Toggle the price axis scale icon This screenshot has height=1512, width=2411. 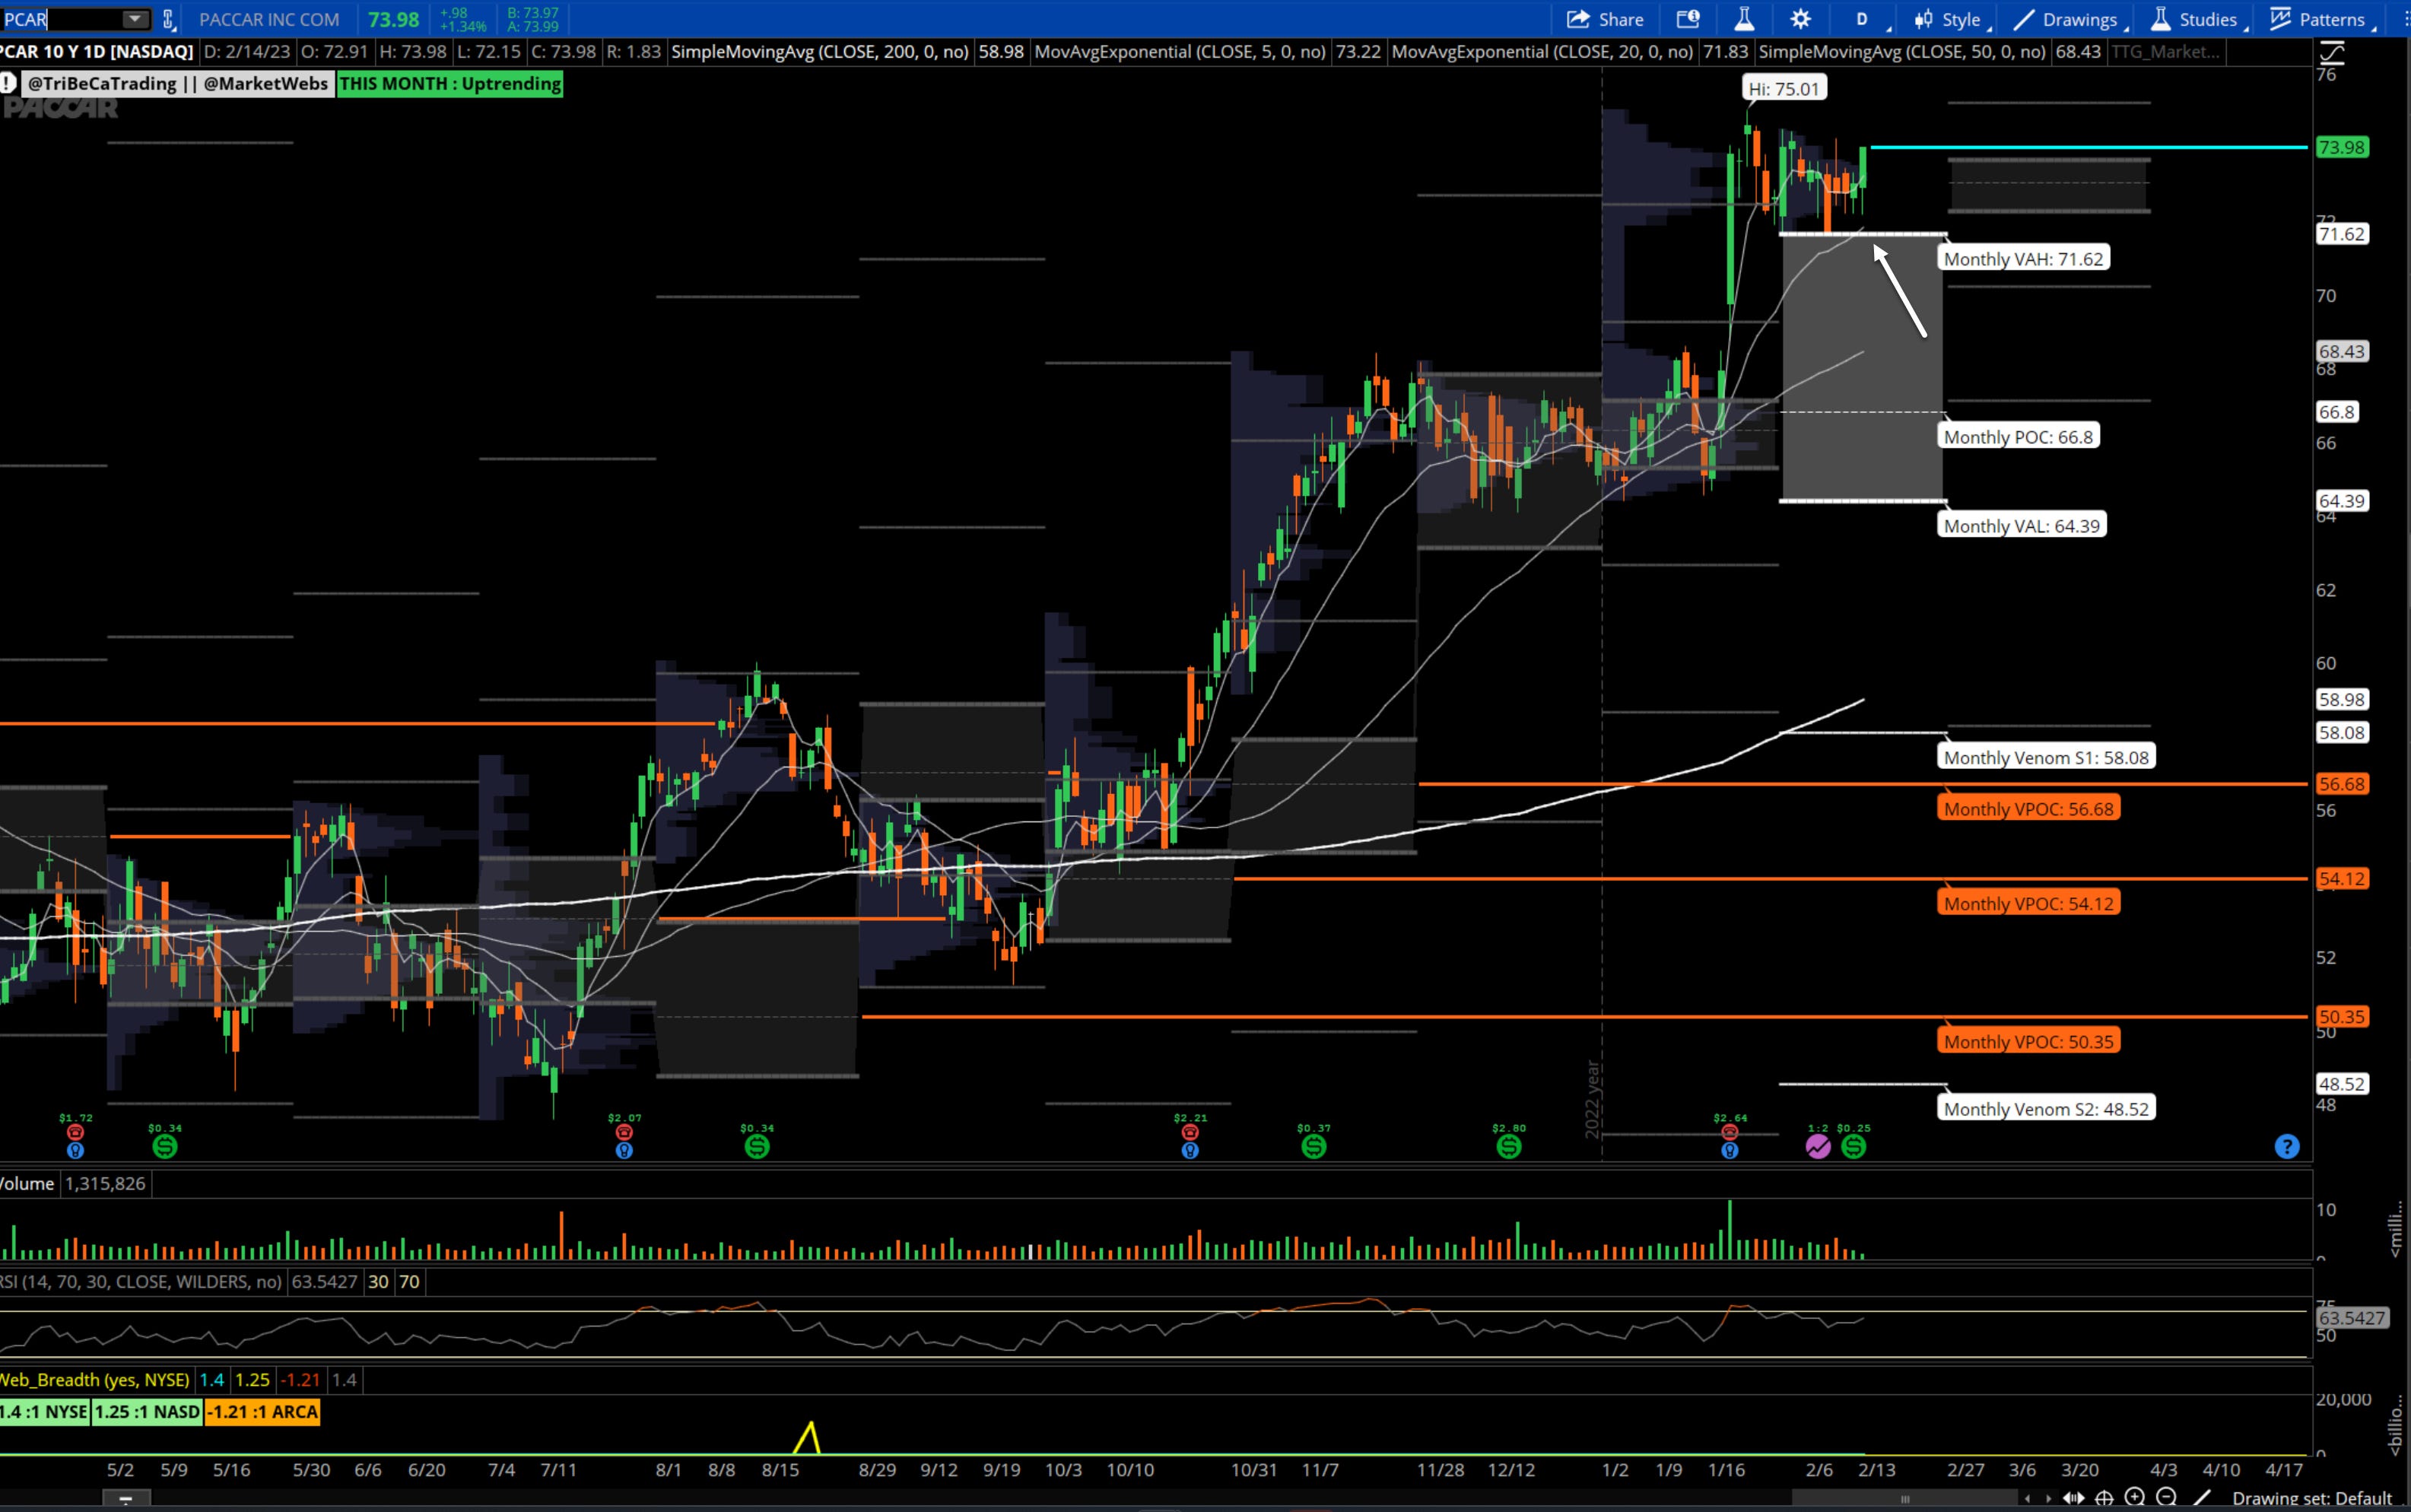(2331, 52)
